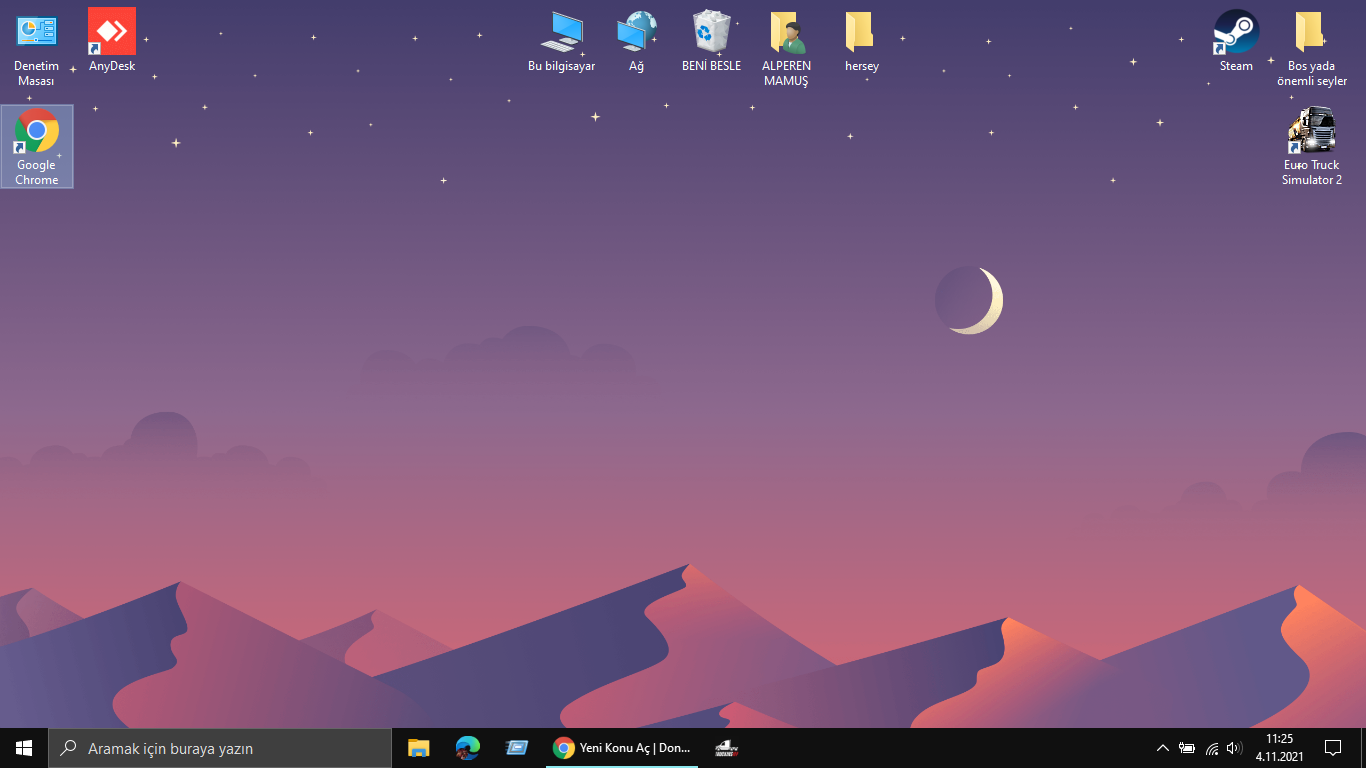The height and width of the screenshot is (768, 1366).
Task: Select the hersey folder icon
Action: (x=861, y=41)
